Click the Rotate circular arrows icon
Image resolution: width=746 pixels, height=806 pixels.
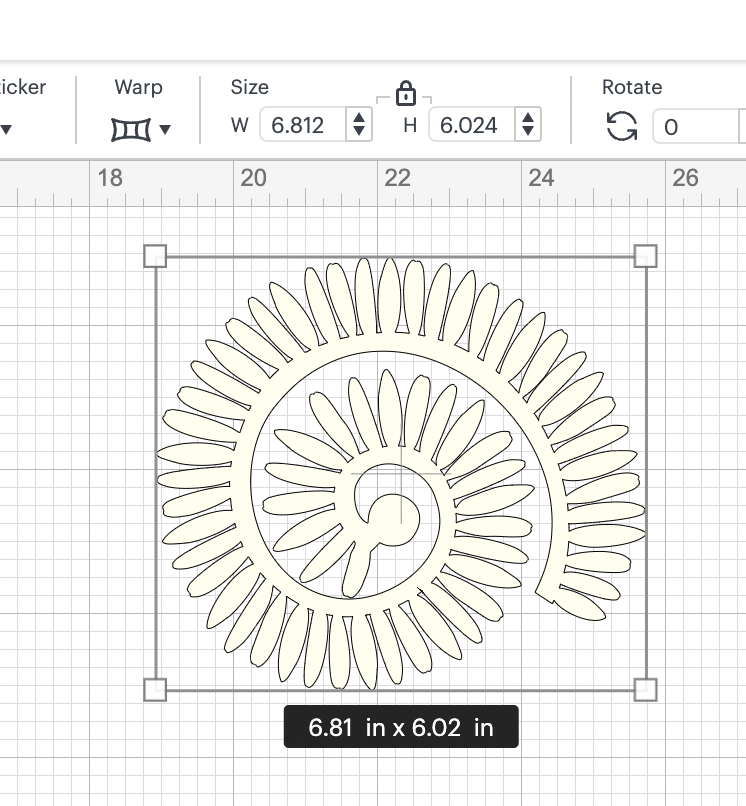pyautogui.click(x=622, y=126)
